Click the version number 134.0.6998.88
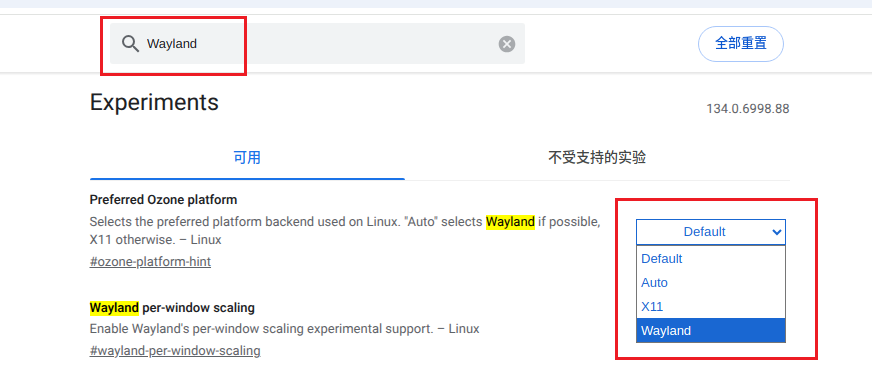872x379 pixels. point(747,109)
